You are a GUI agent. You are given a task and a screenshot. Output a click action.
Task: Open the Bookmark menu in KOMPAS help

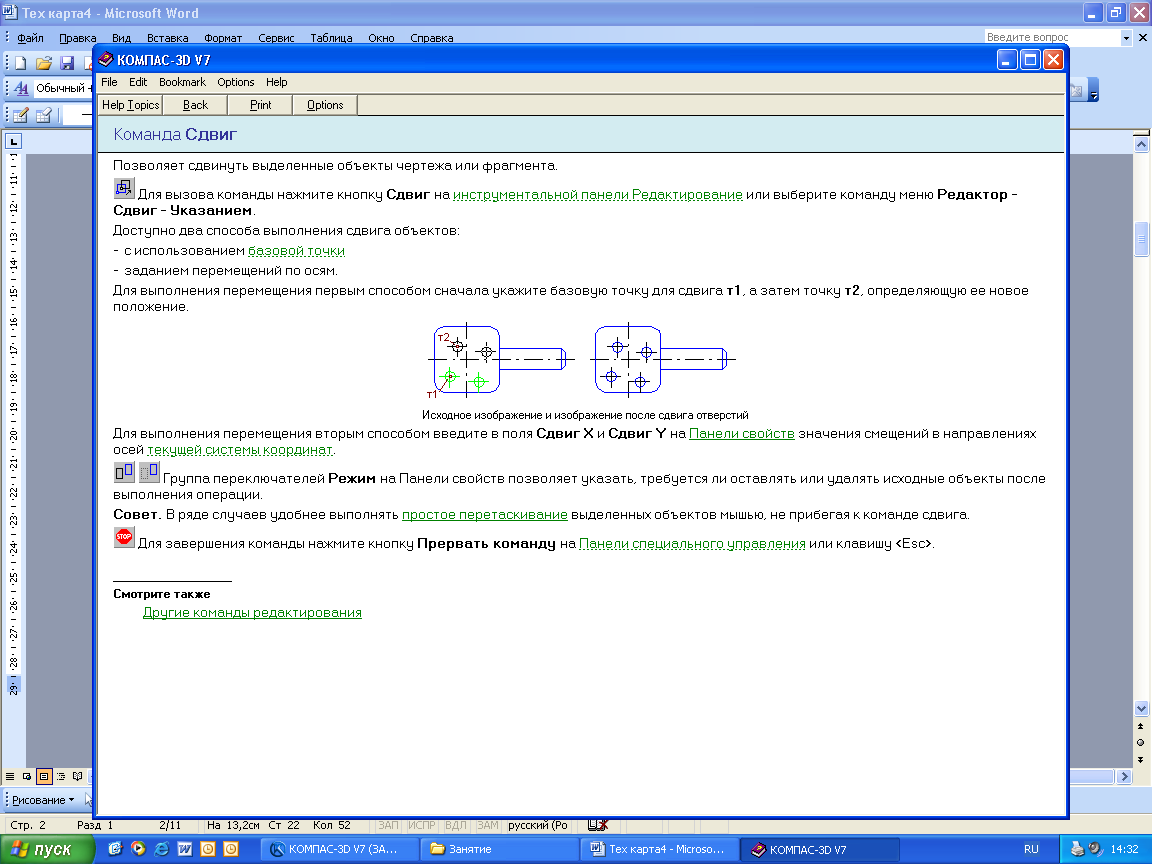coord(182,82)
